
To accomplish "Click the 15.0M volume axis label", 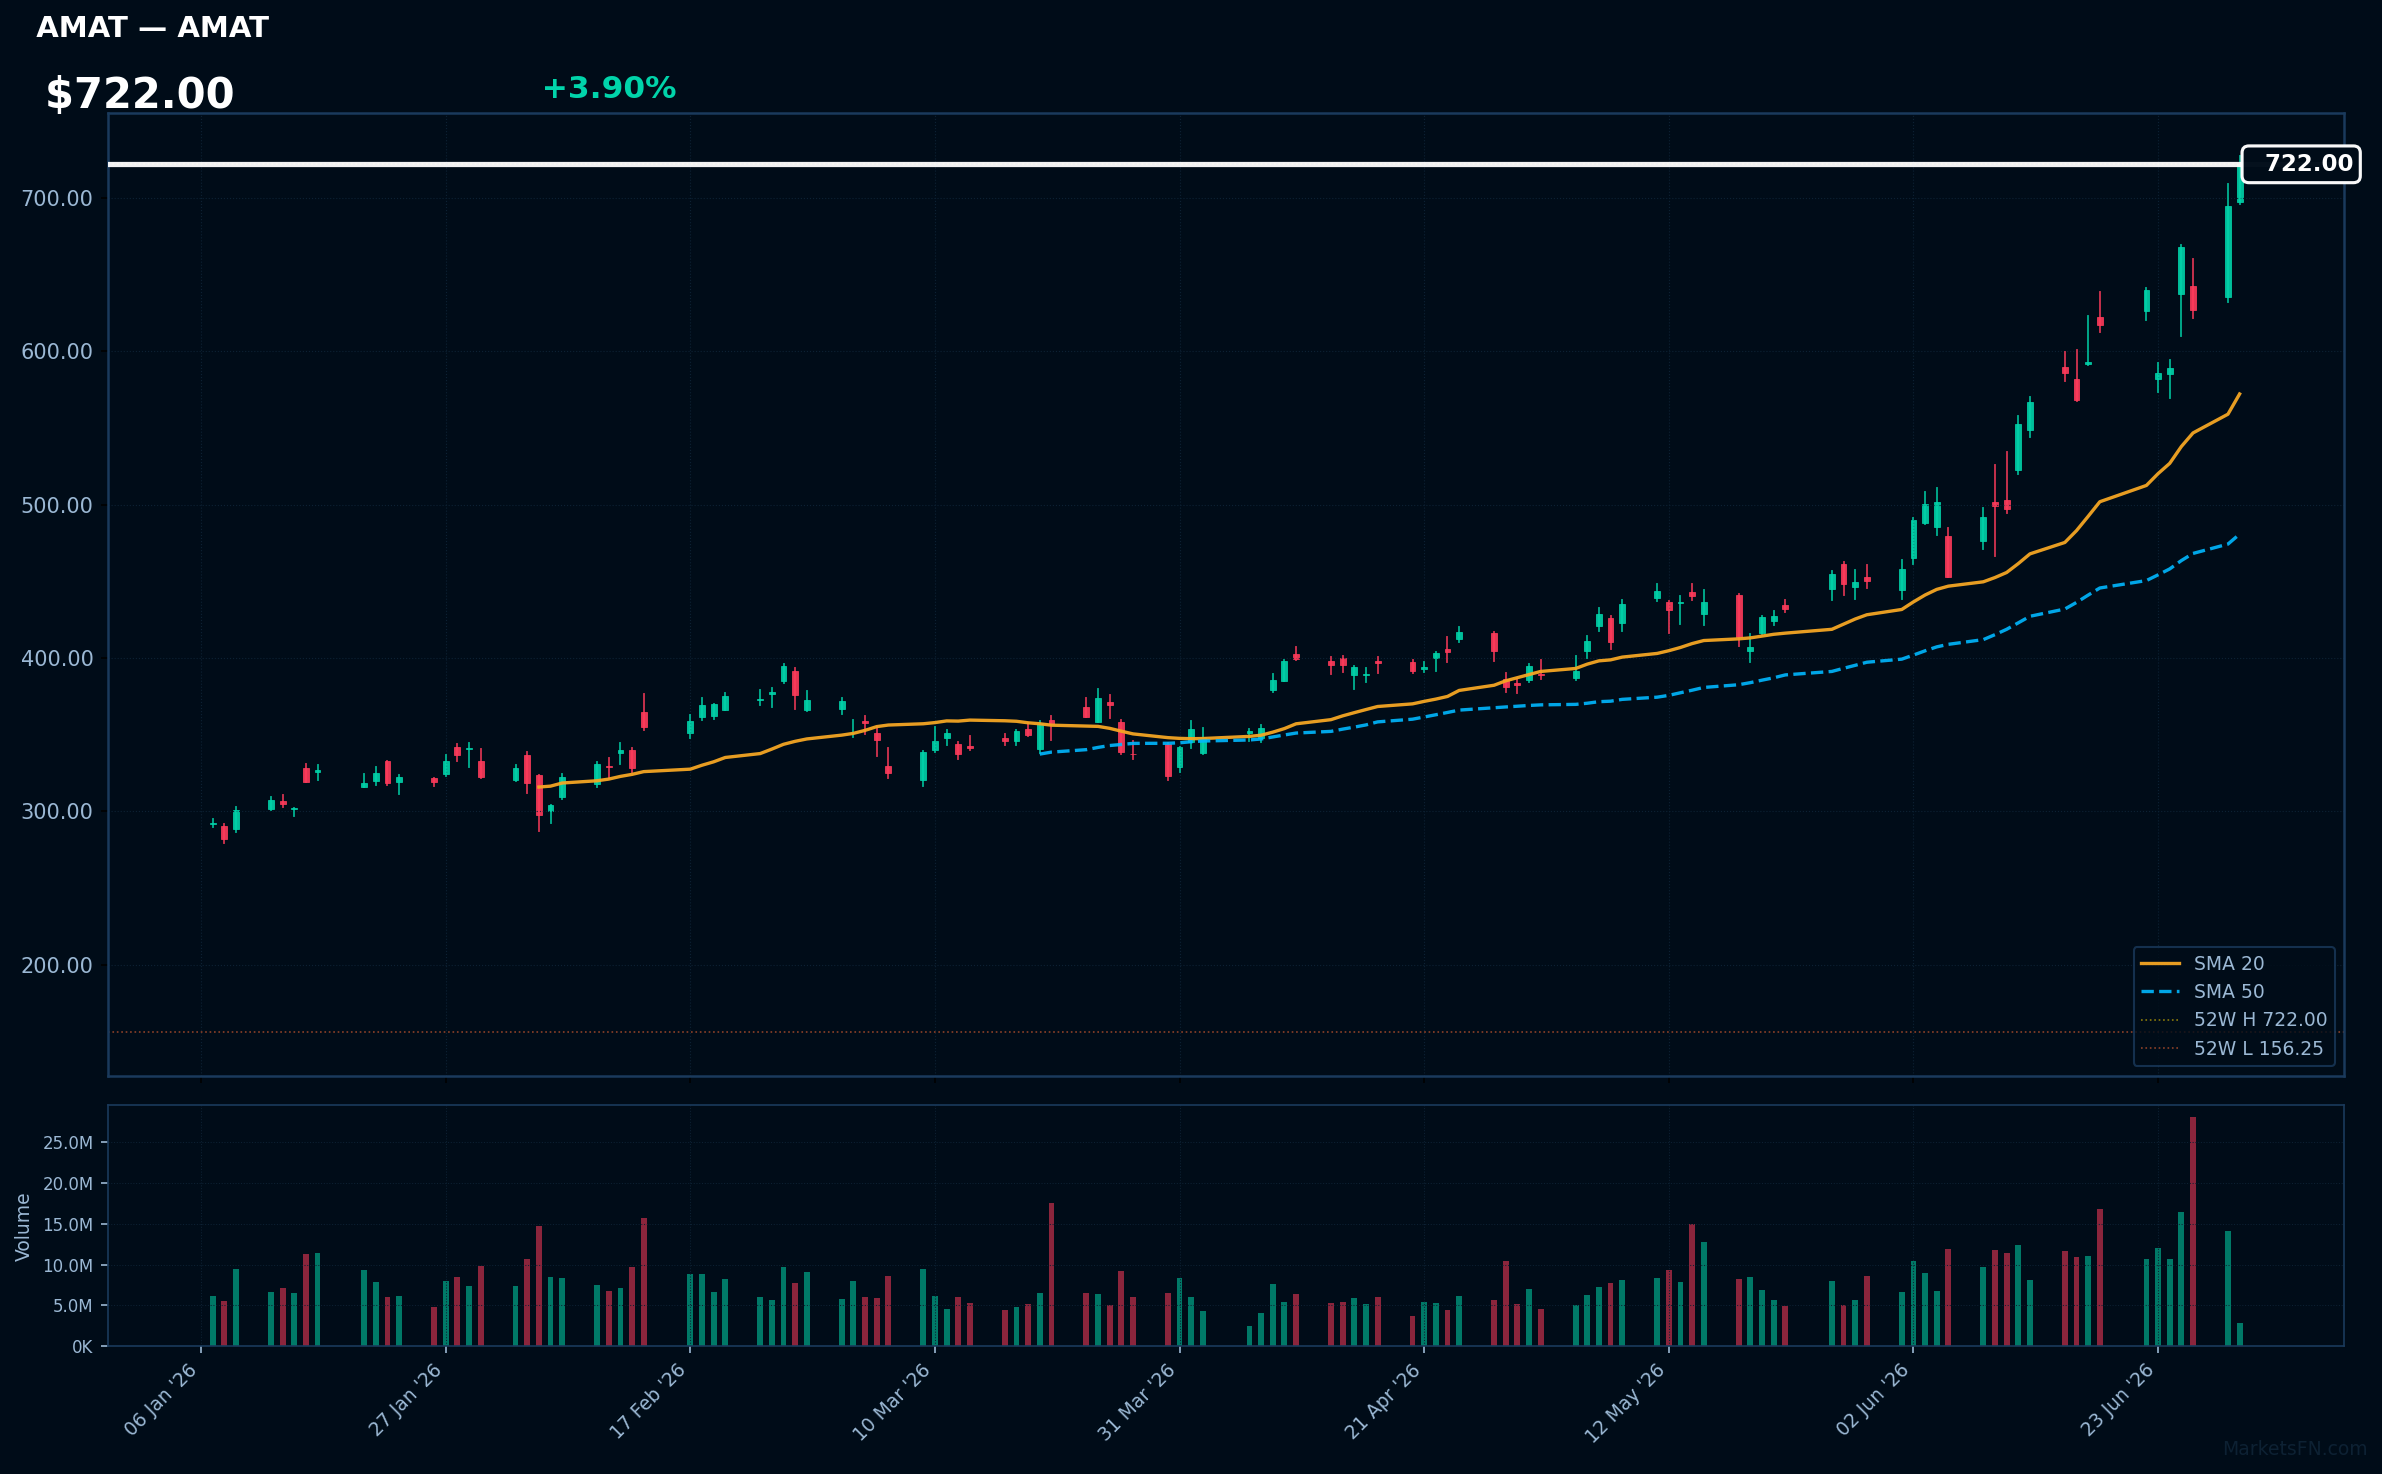I will 68,1225.
